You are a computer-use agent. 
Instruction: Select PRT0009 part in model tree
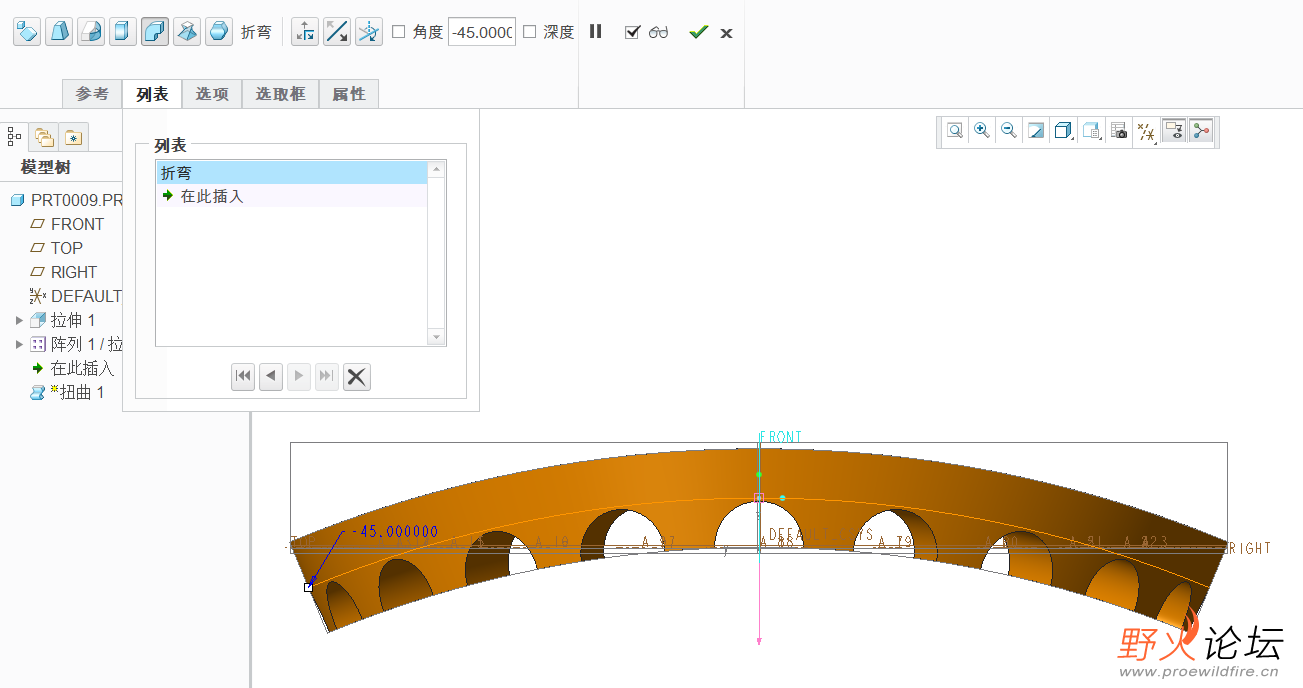pos(66,200)
